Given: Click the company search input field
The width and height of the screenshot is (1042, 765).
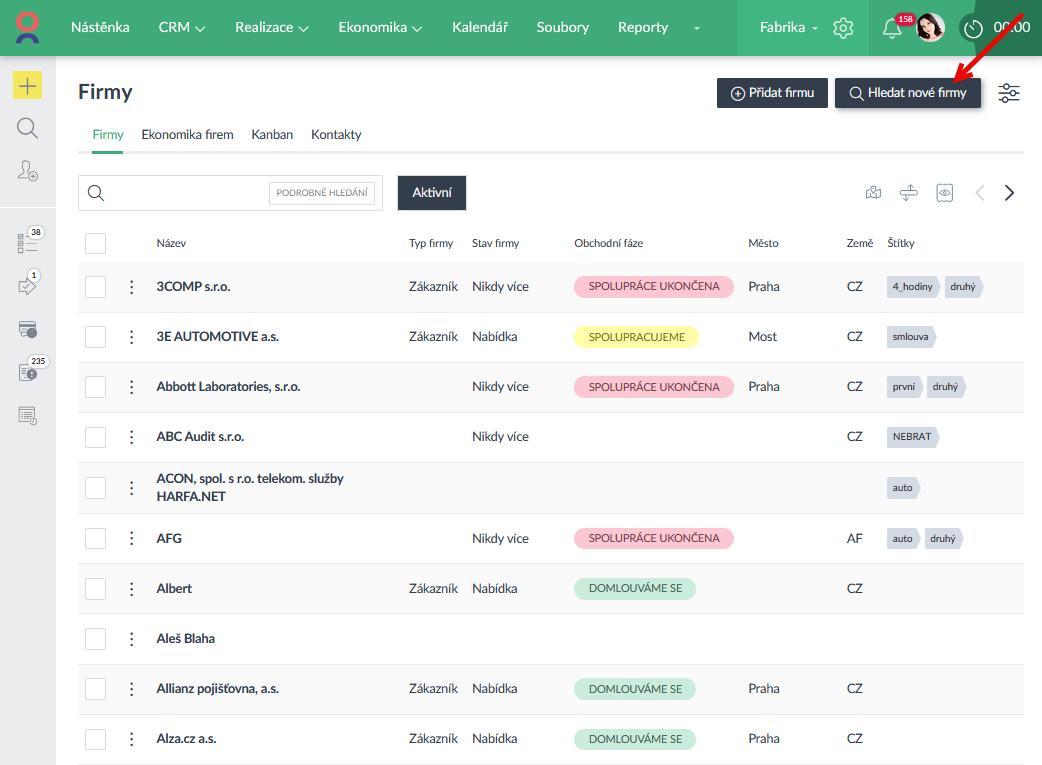Looking at the screenshot, I should 185,193.
